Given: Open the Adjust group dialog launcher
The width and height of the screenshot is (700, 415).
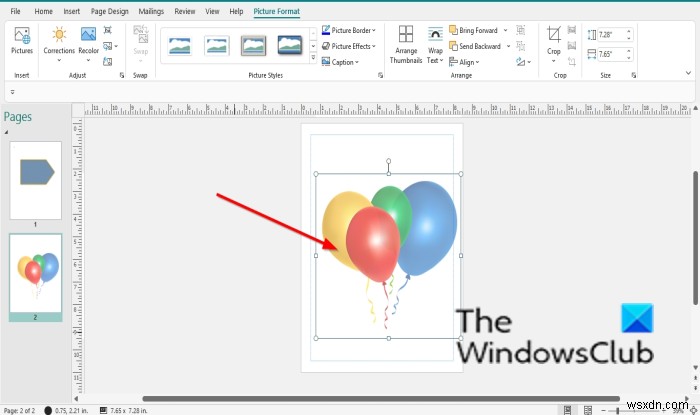Looking at the screenshot, I should coord(122,75).
